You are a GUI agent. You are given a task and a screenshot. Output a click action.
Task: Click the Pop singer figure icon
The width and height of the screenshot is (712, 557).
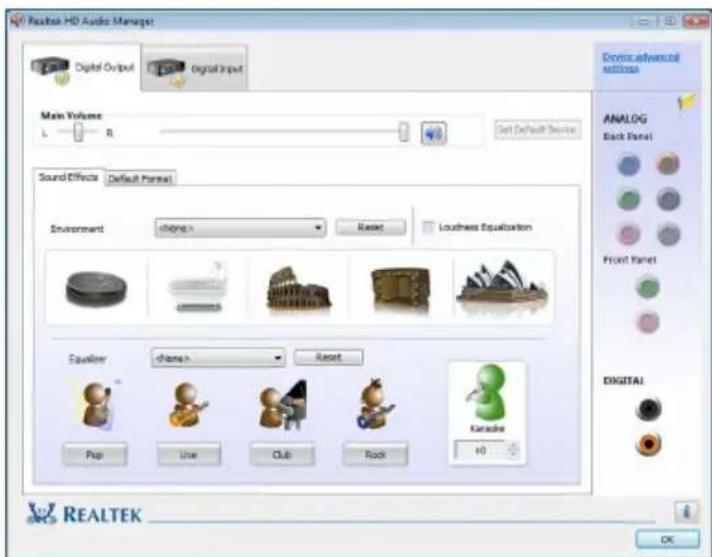click(96, 404)
